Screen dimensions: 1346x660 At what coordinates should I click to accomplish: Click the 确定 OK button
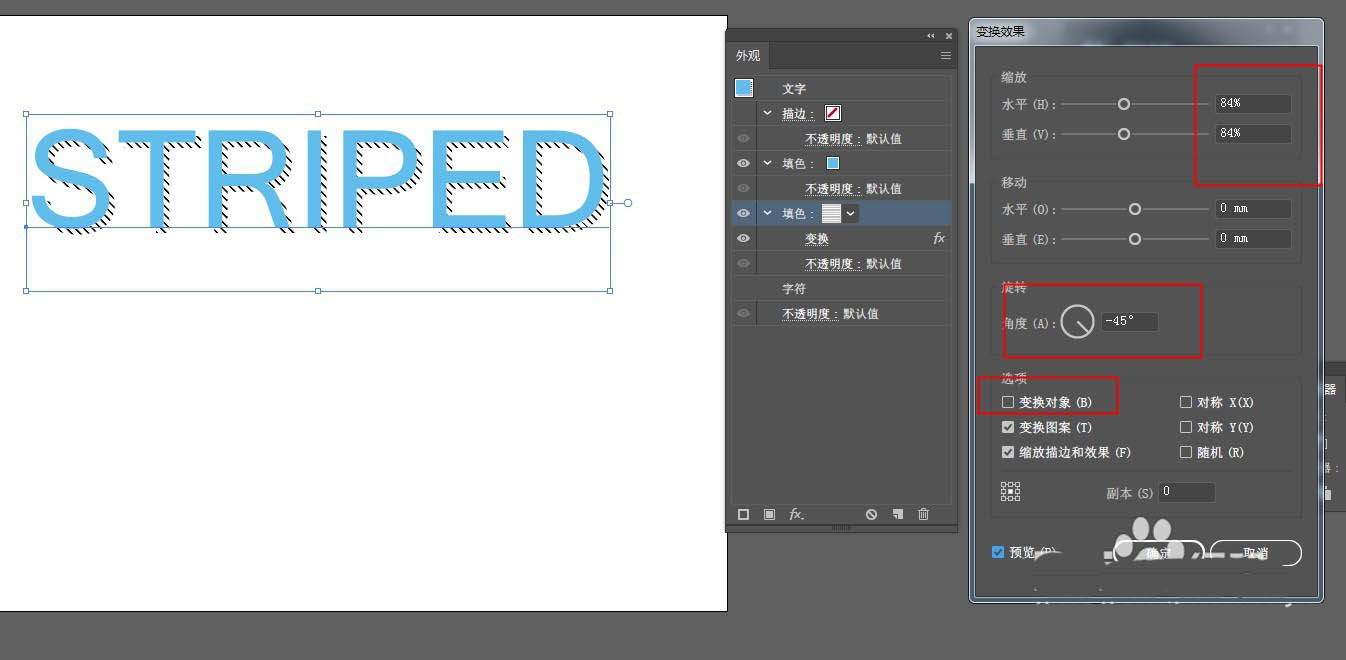click(1158, 552)
